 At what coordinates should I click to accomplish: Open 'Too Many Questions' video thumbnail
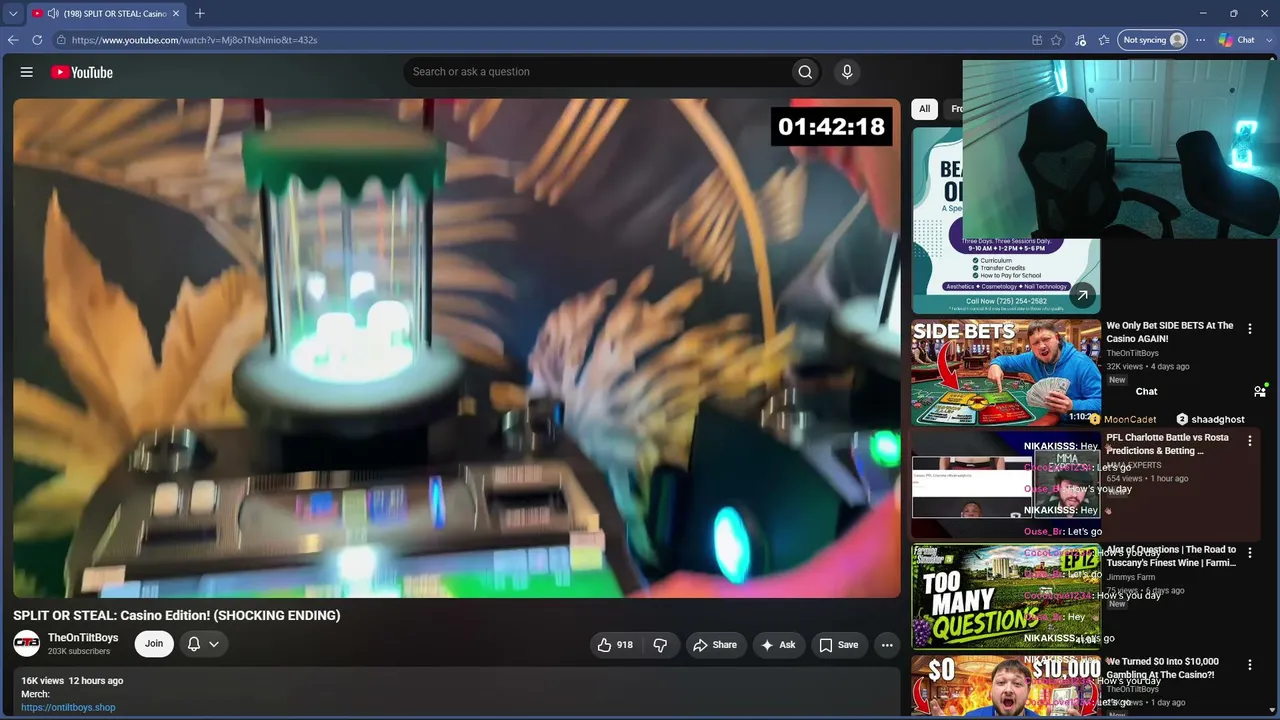pyautogui.click(x=1006, y=596)
